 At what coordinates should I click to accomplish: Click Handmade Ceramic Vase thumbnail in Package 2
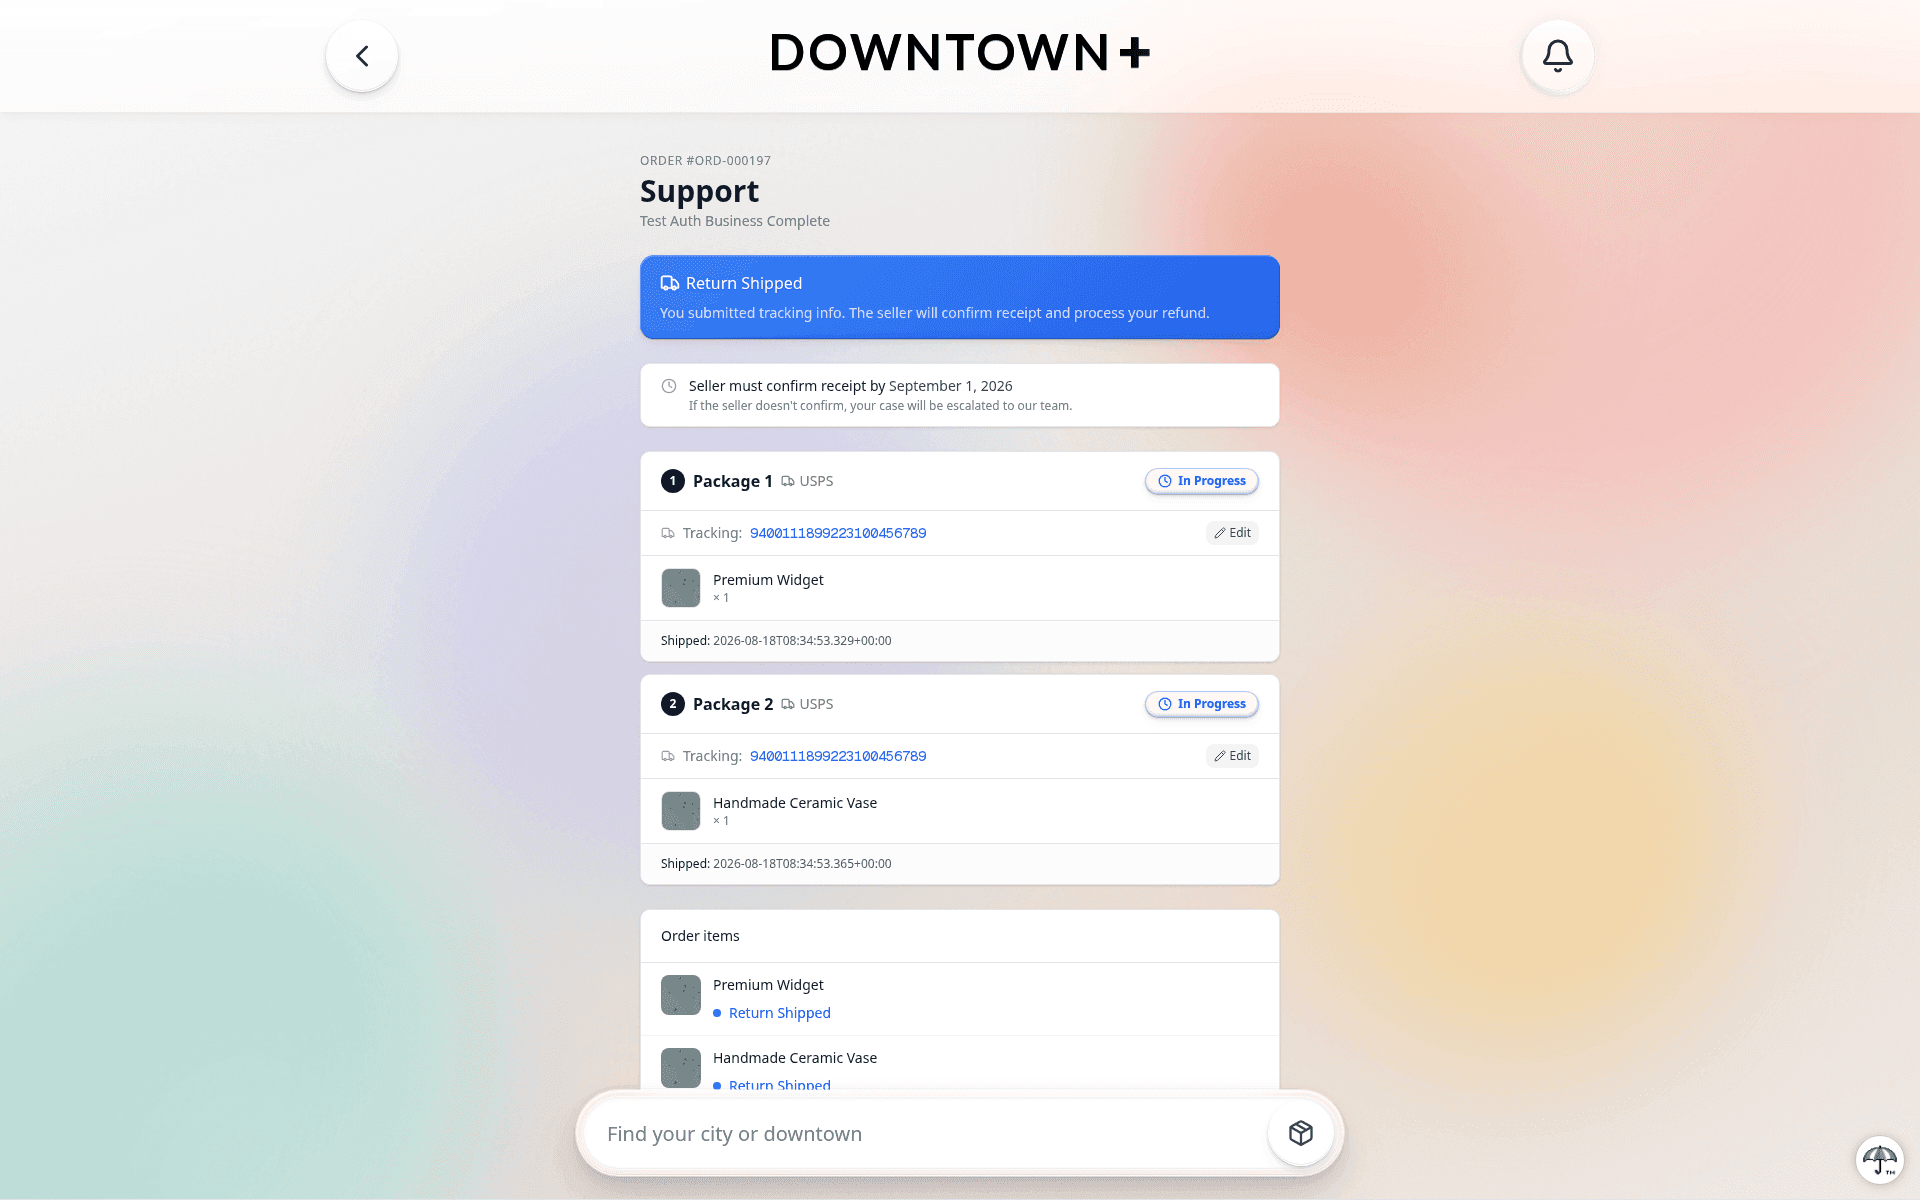coord(681,811)
